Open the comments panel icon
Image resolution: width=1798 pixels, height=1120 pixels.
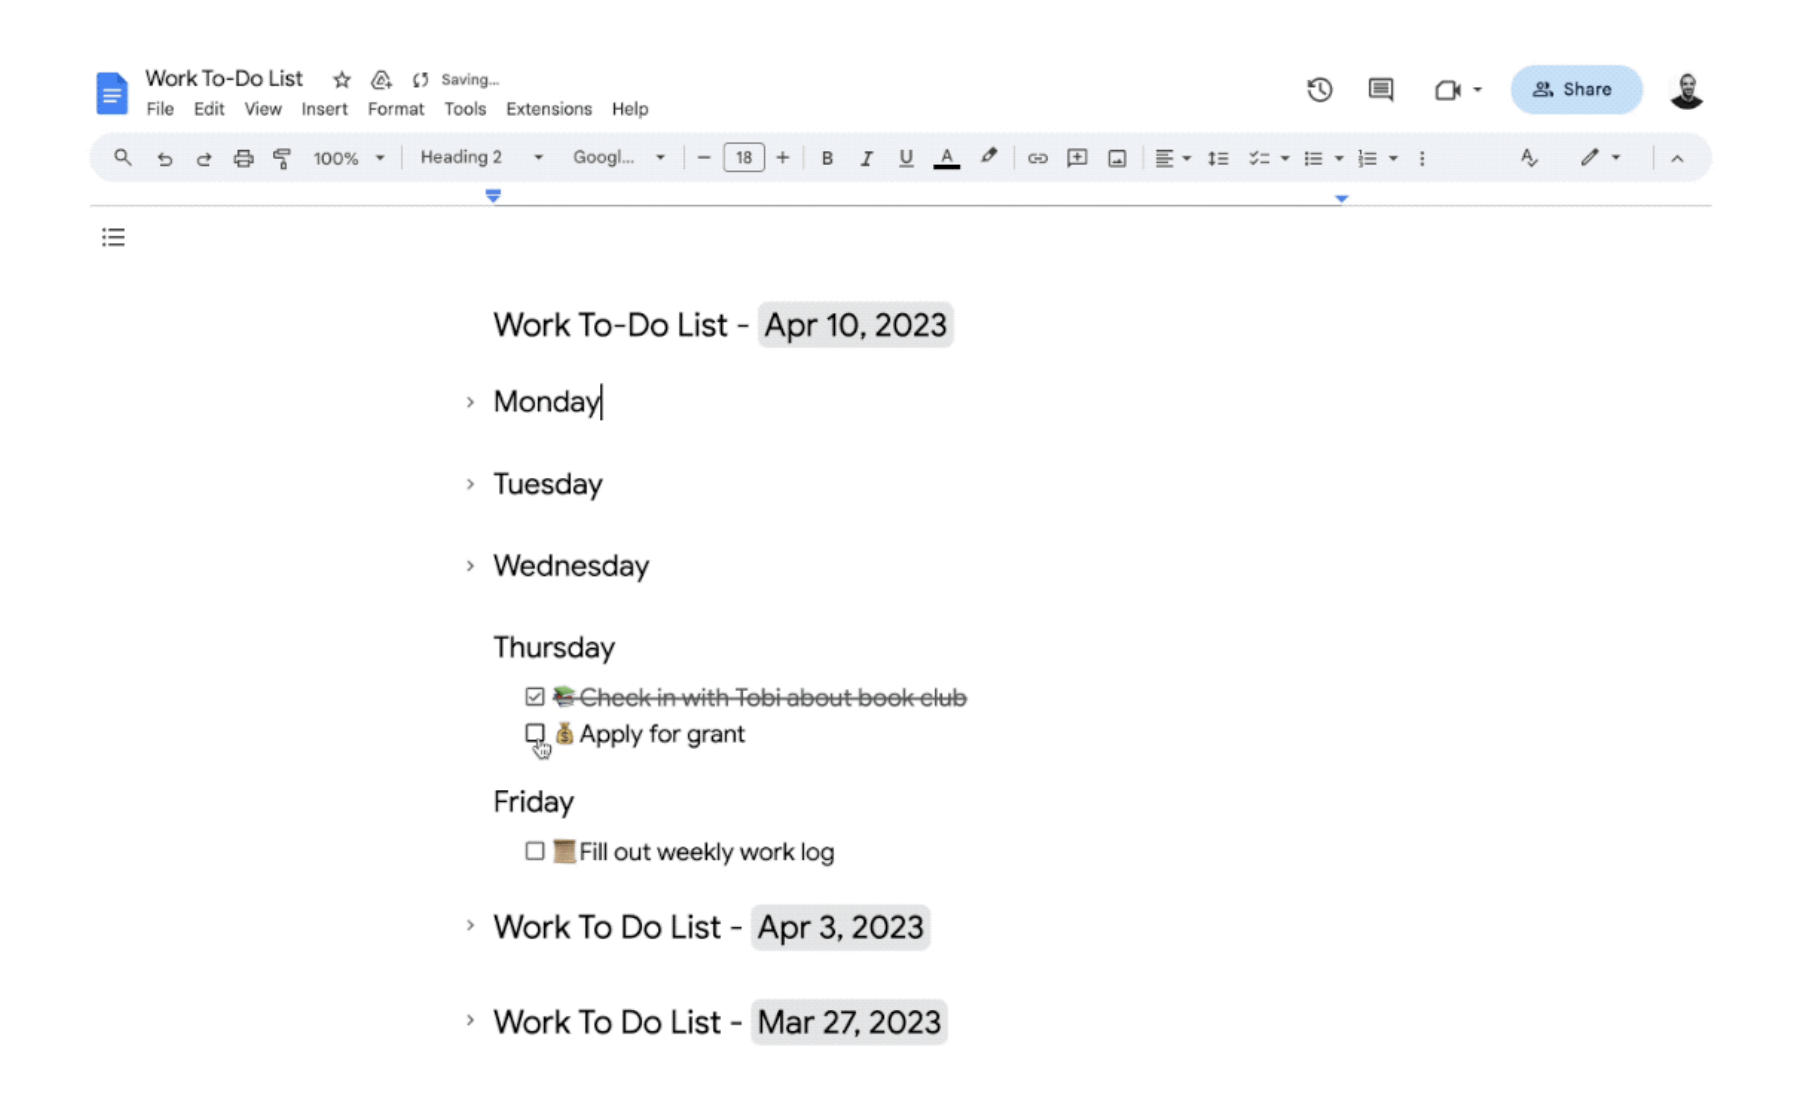[1380, 90]
